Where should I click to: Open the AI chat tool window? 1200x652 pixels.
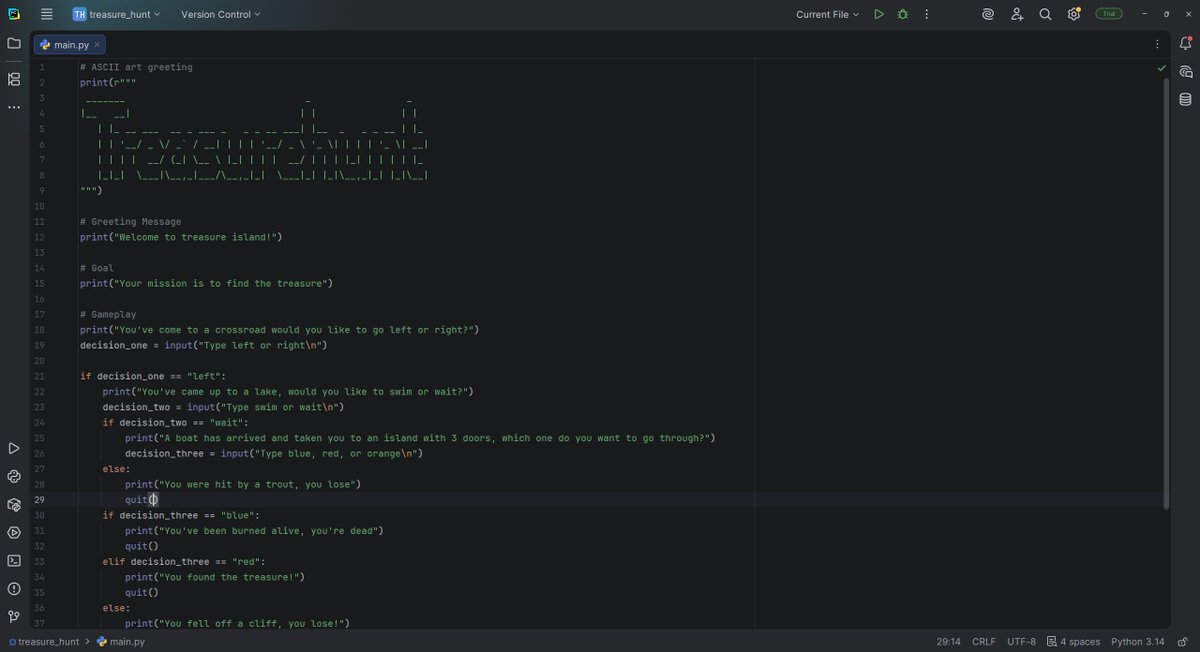[1185, 71]
